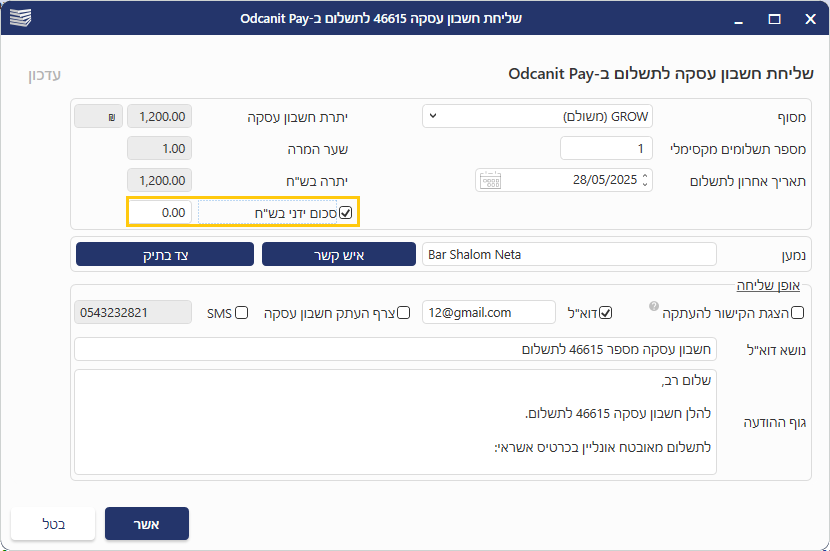Viewport: 830px width, 551px height.
Task: Toggle the סכום ידני בש"ח checkbox
Action: [x=346, y=213]
